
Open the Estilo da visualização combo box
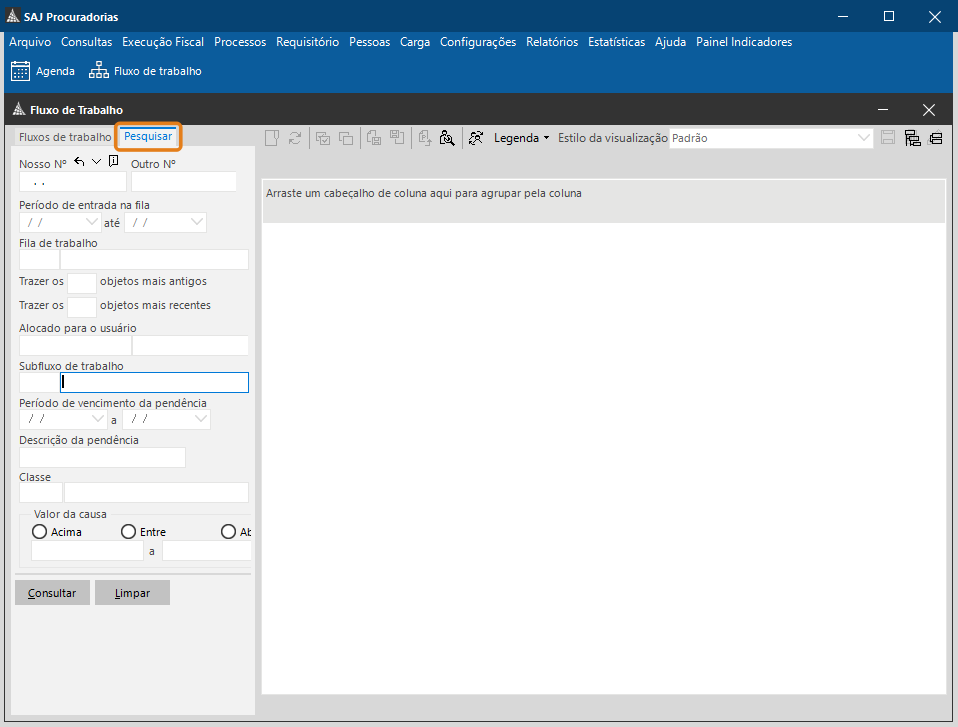(x=771, y=138)
